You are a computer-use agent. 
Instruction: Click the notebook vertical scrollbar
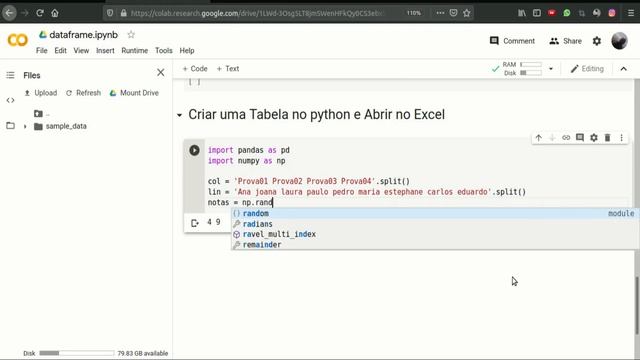[x=637, y=304]
